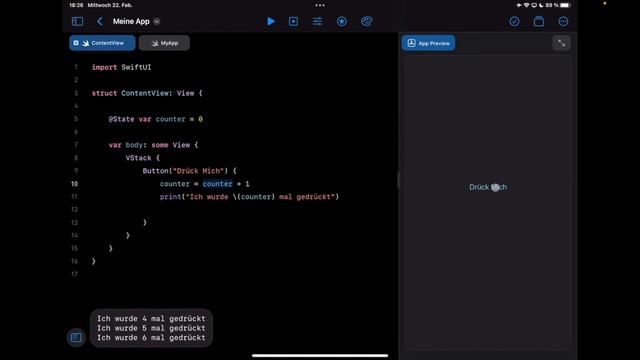The width and height of the screenshot is (640, 360).
Task: Expand the preview to fullscreen
Action: (562, 43)
